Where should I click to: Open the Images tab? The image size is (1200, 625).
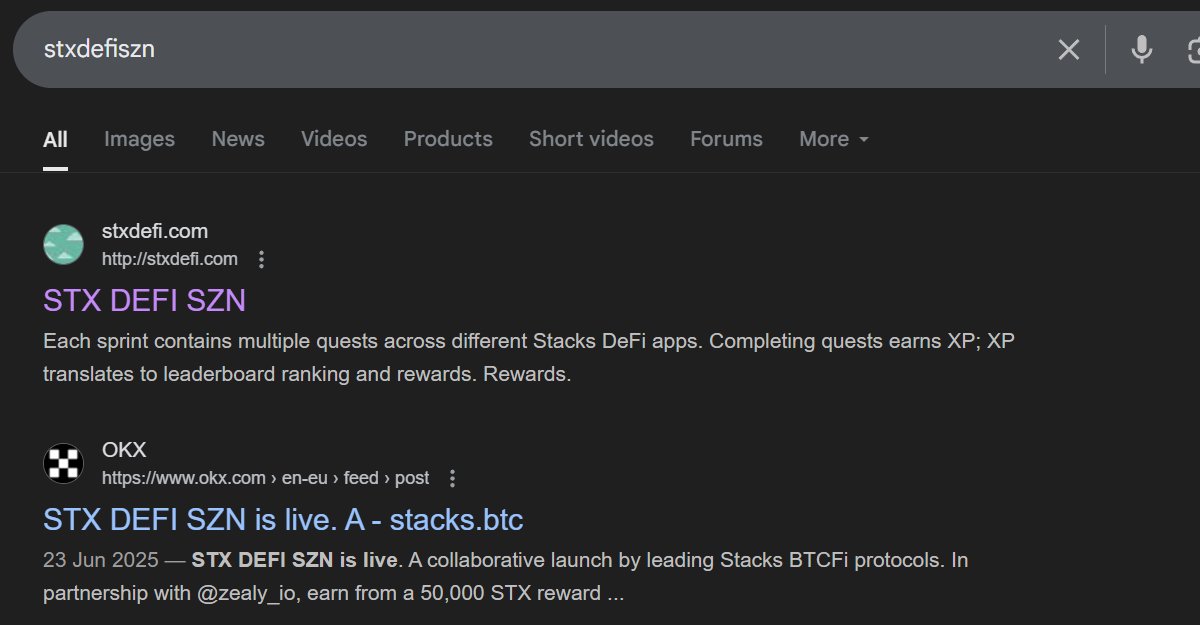click(139, 139)
